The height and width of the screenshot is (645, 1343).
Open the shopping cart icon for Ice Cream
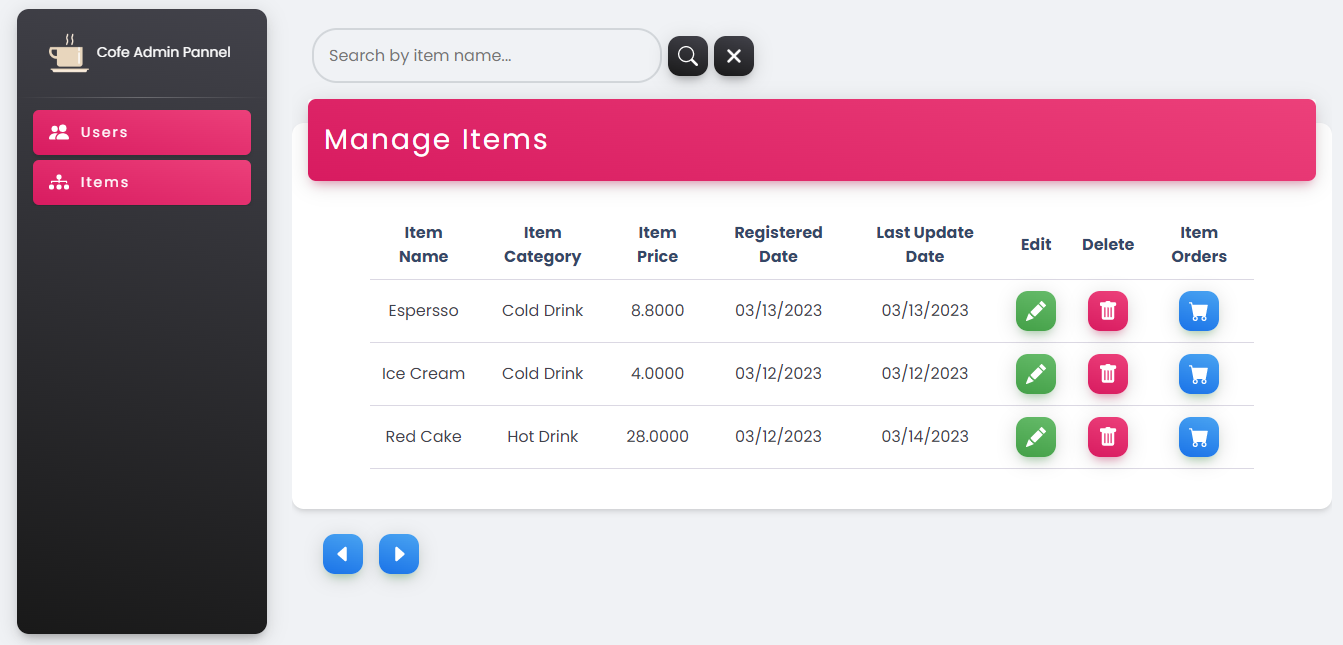[x=1198, y=374]
